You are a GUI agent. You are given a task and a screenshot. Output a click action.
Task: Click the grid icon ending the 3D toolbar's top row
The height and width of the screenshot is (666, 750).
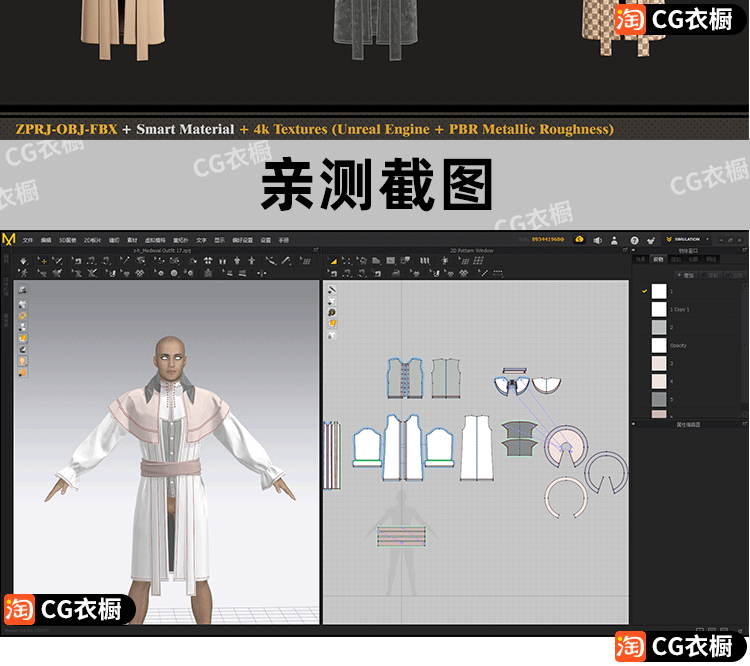[305, 261]
